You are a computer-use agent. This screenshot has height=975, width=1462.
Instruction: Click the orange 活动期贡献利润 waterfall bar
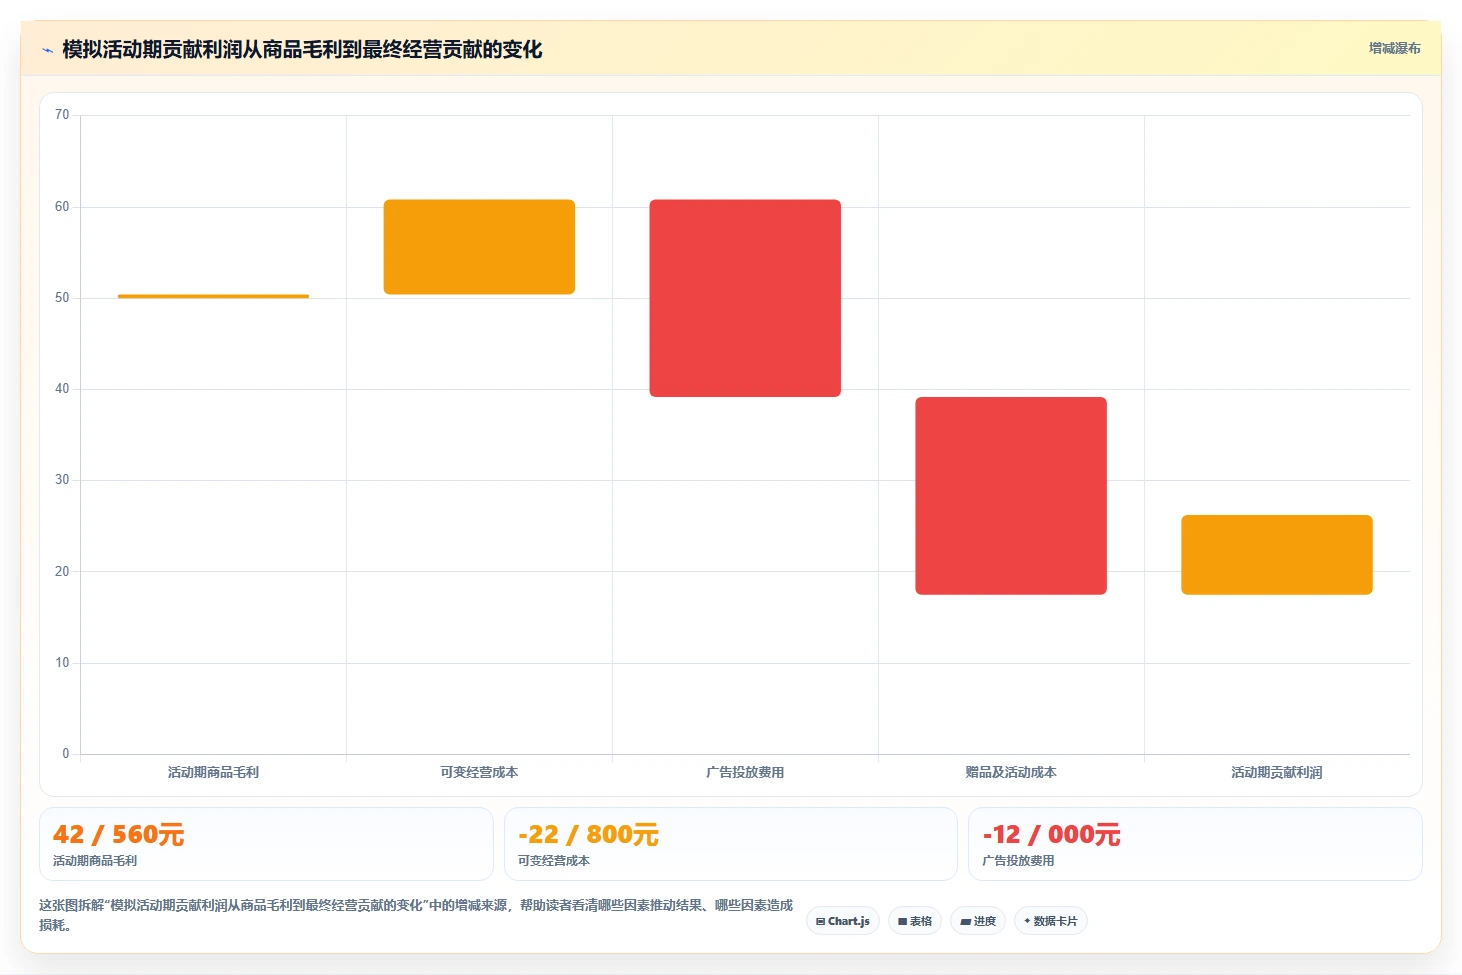(1277, 555)
